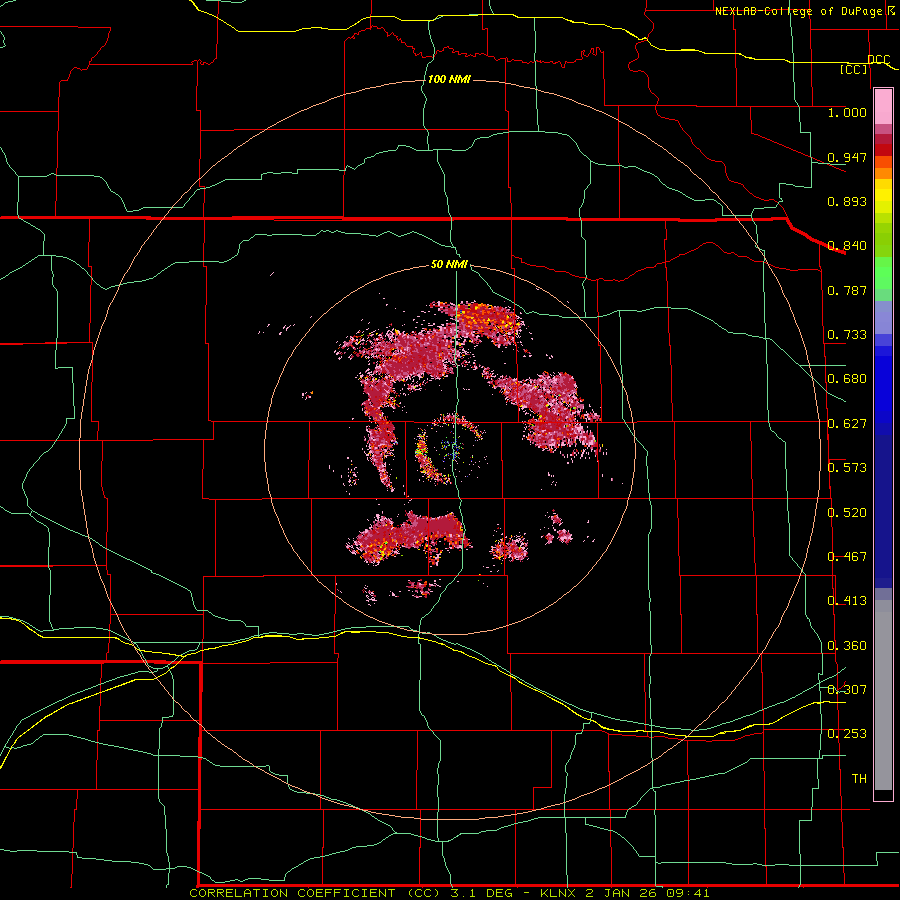Click the 09:41 timestamp in caption

tap(688, 893)
